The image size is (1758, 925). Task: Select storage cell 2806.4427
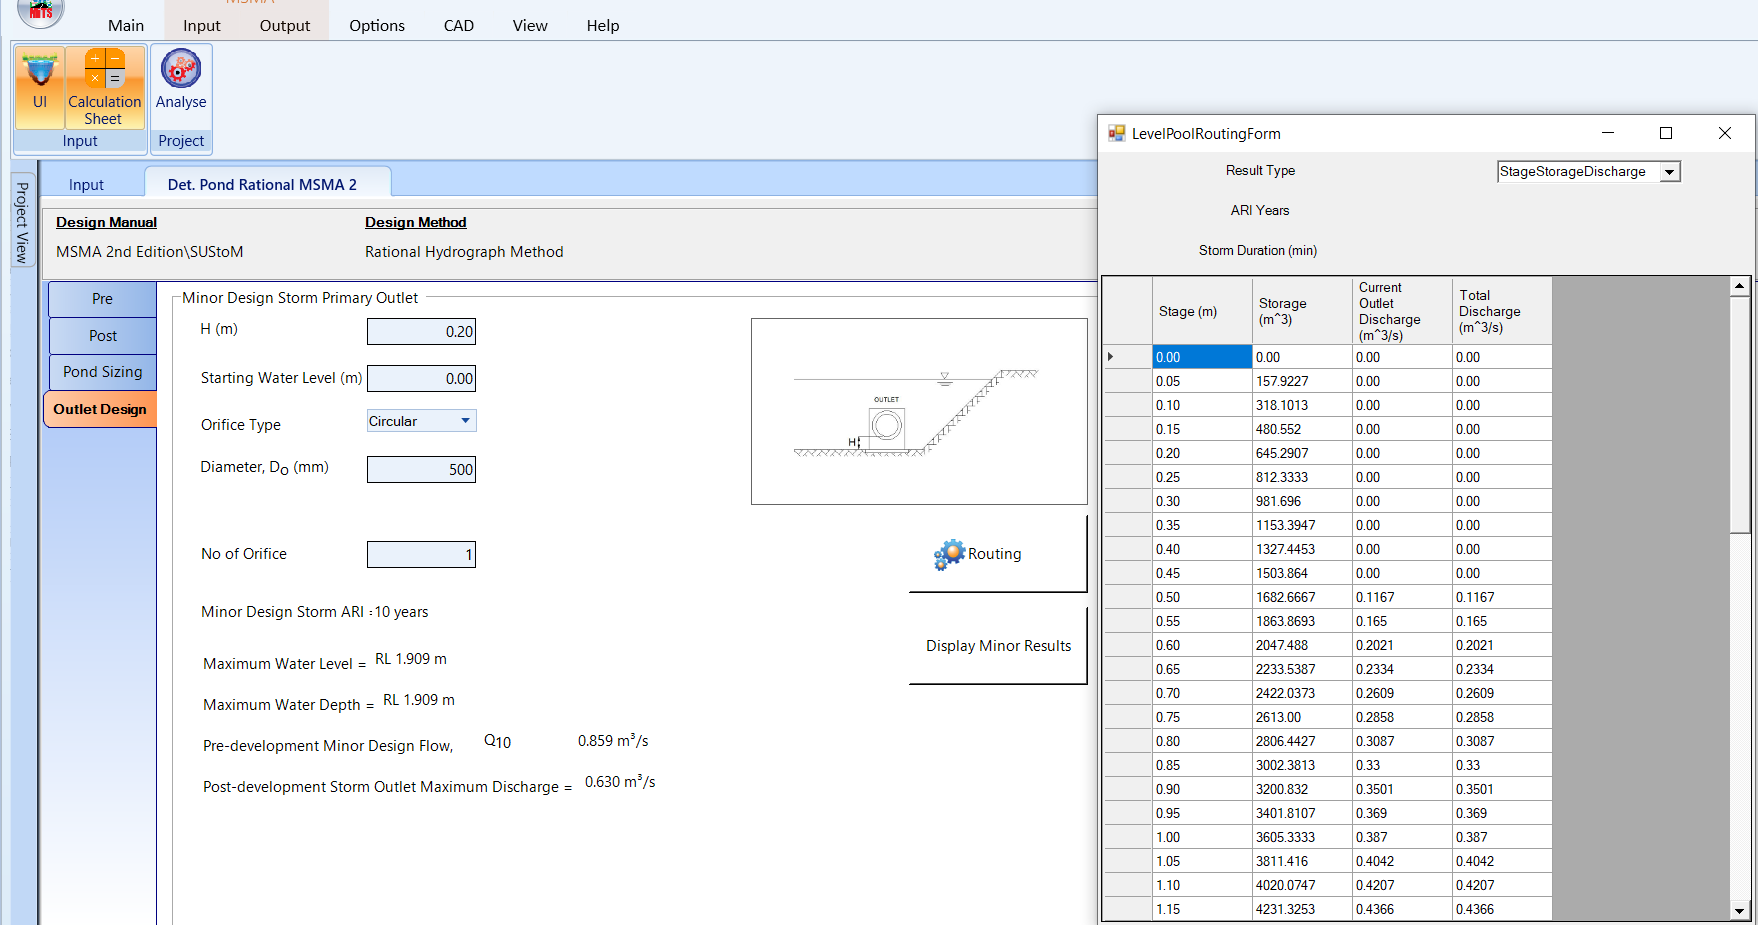point(1302,741)
